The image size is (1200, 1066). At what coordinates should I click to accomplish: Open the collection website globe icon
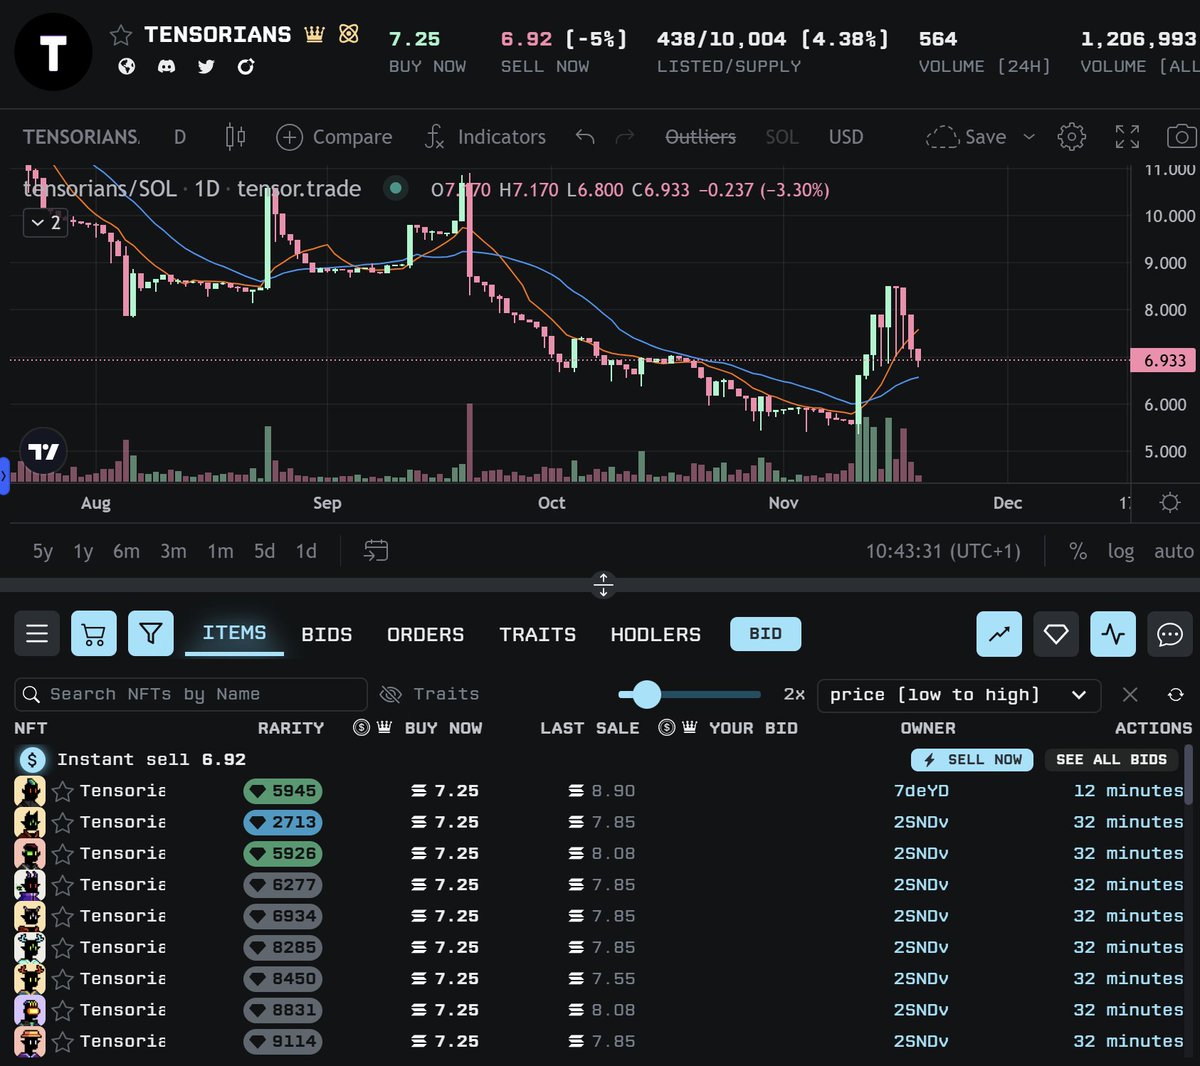(127, 66)
